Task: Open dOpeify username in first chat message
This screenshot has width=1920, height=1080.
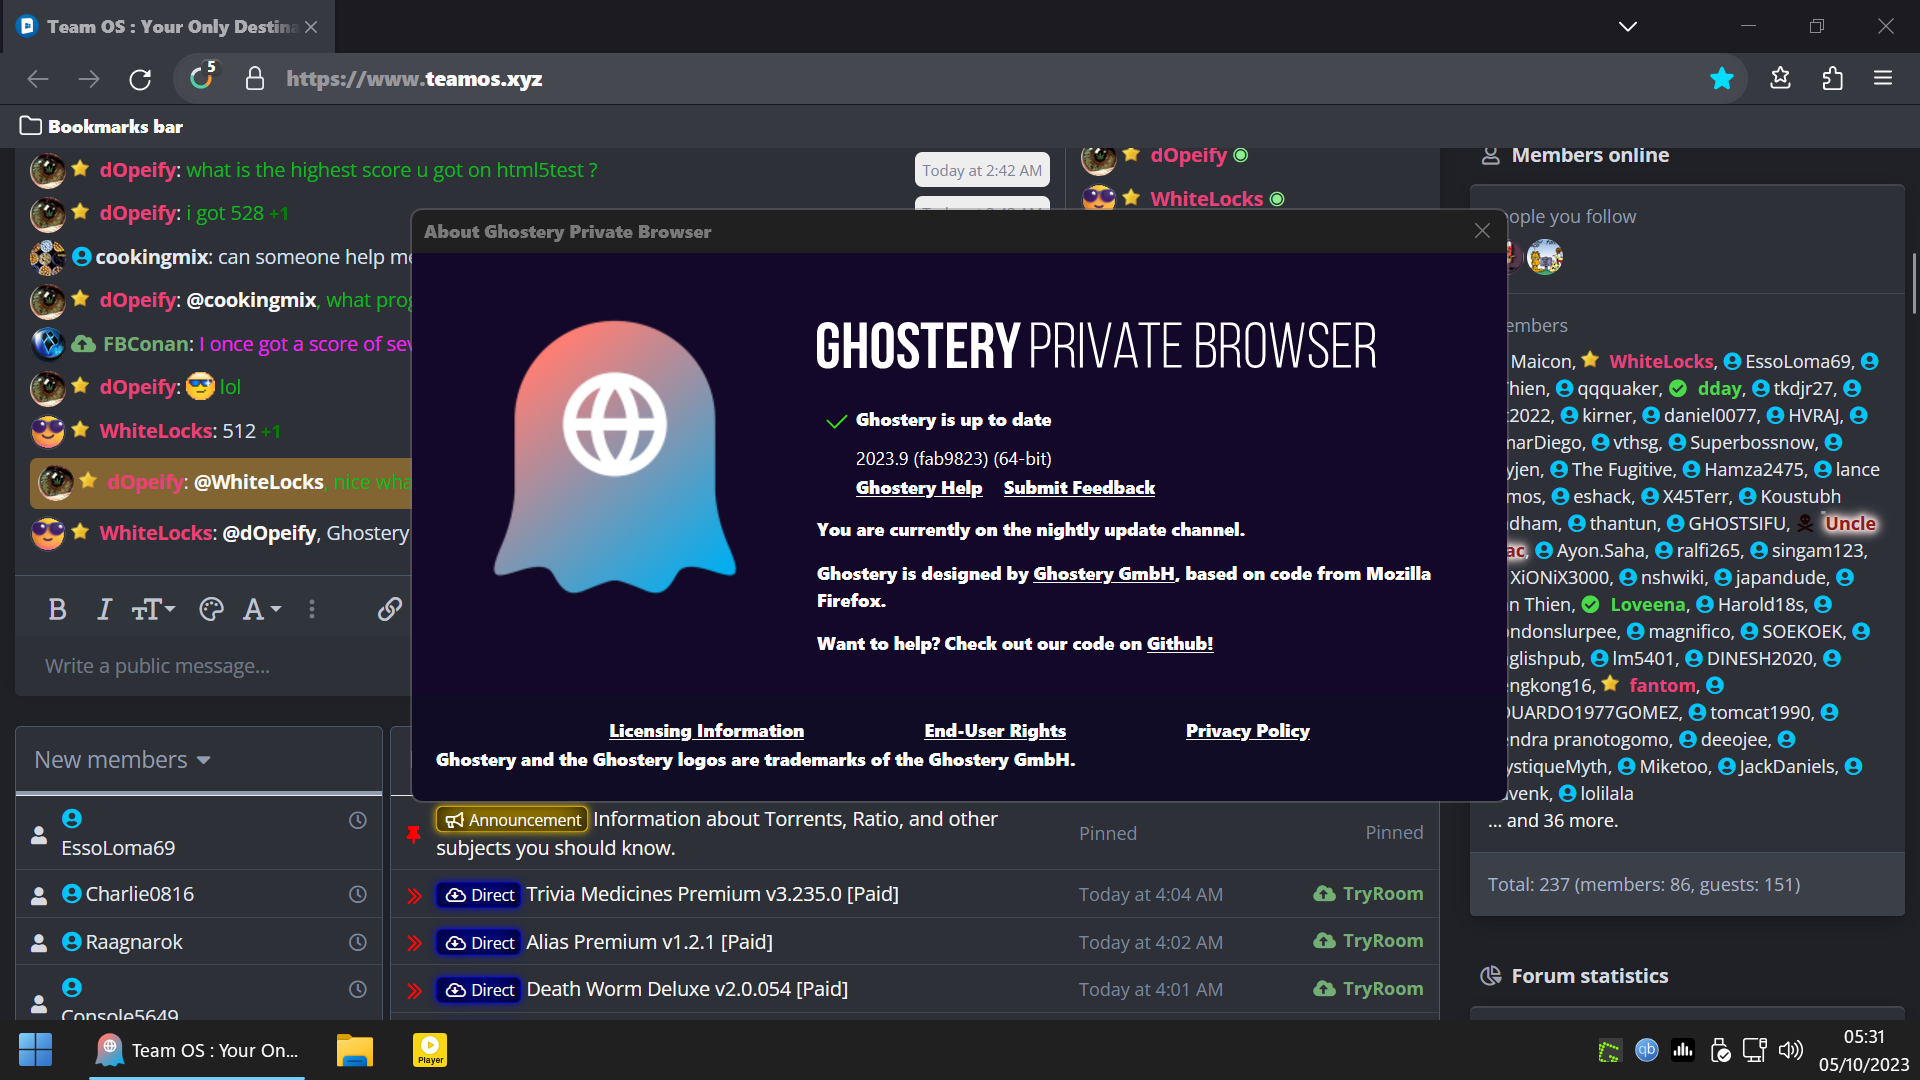Action: click(139, 170)
